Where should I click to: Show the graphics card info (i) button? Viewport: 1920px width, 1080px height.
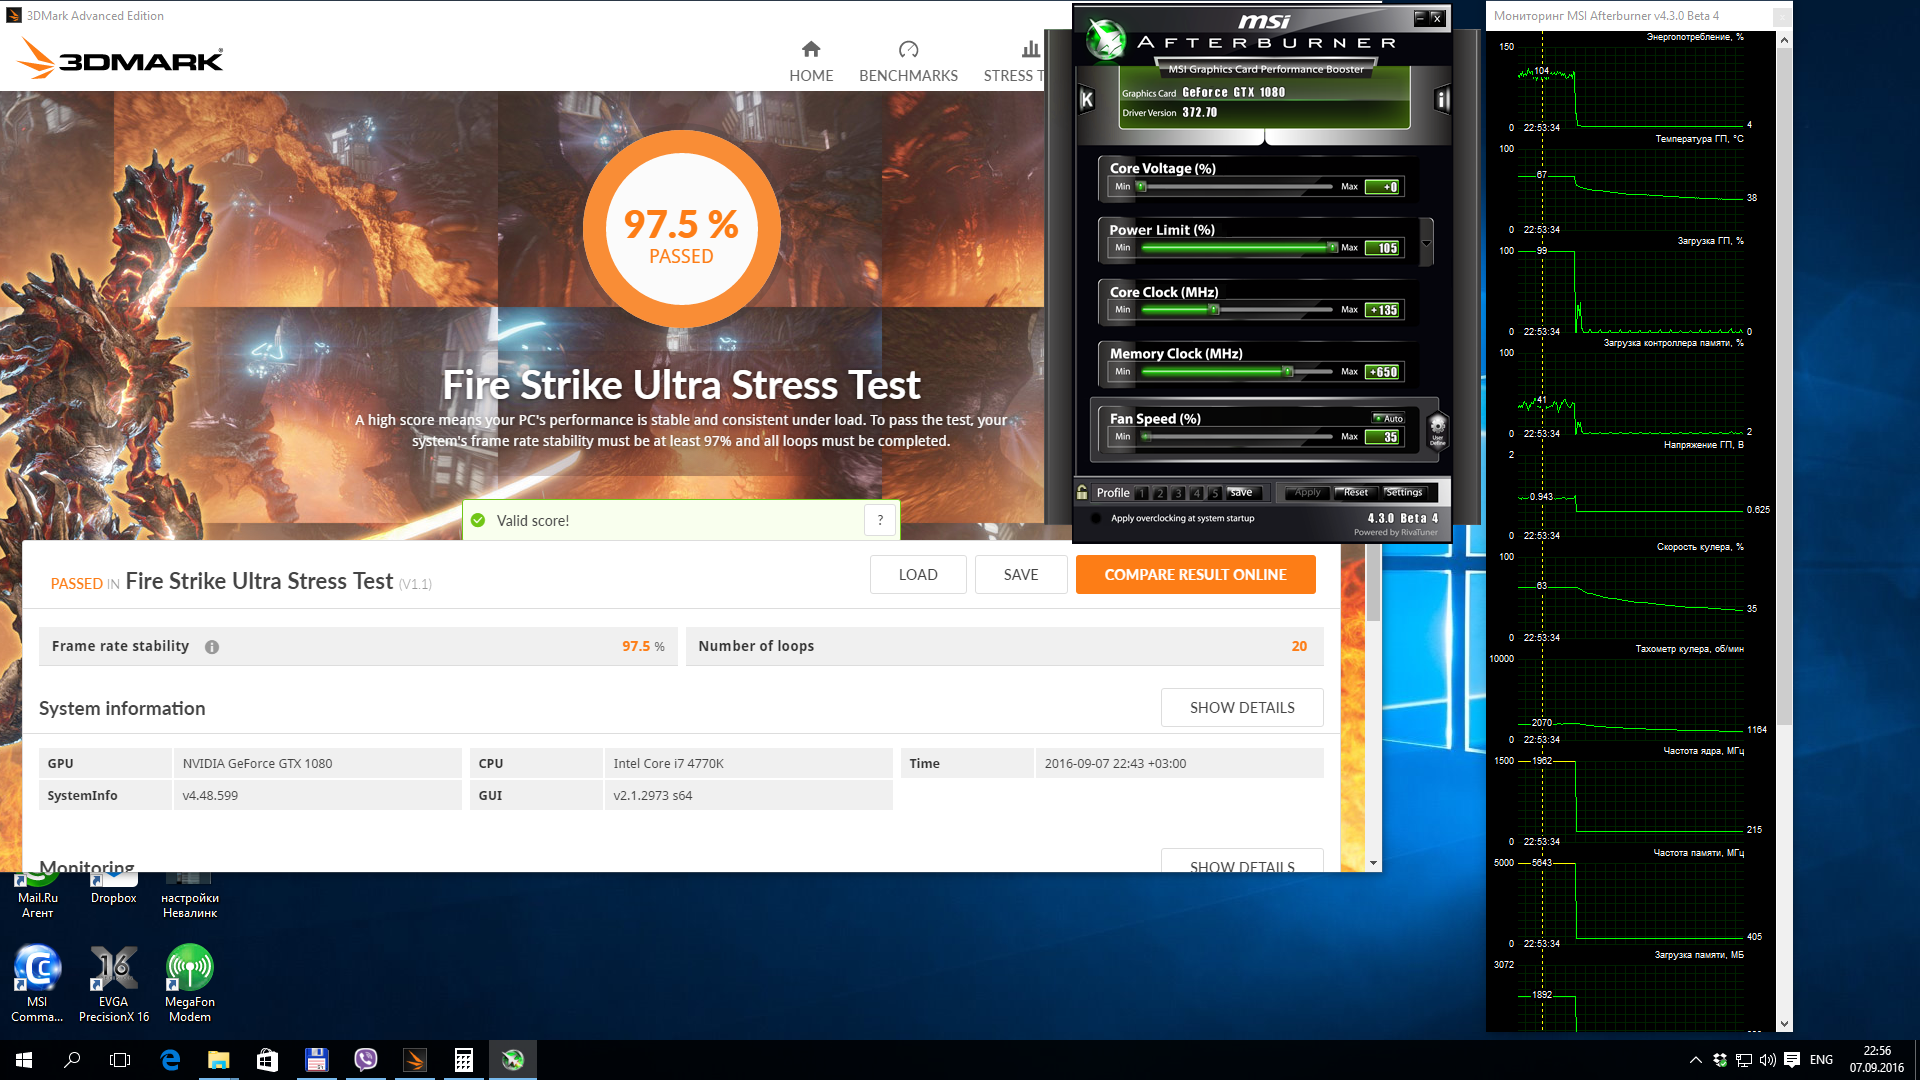tap(1442, 99)
